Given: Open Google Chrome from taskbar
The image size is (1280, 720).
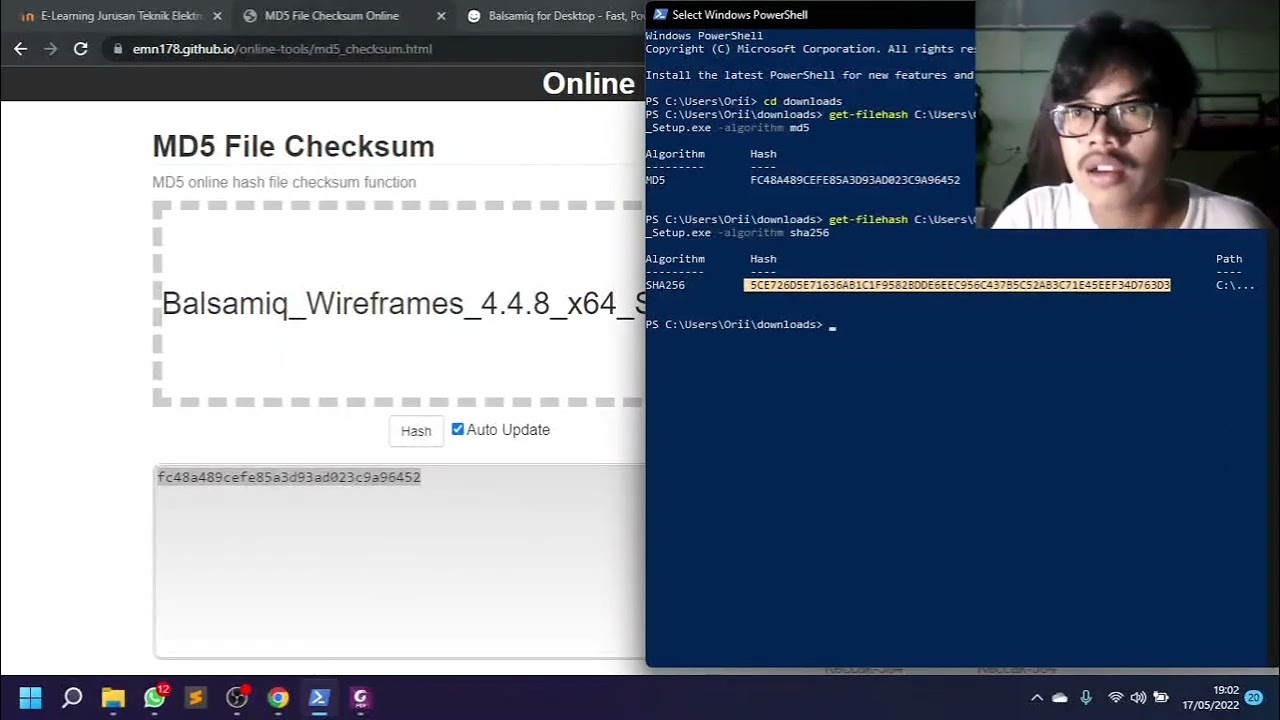Looking at the screenshot, I should (278, 697).
